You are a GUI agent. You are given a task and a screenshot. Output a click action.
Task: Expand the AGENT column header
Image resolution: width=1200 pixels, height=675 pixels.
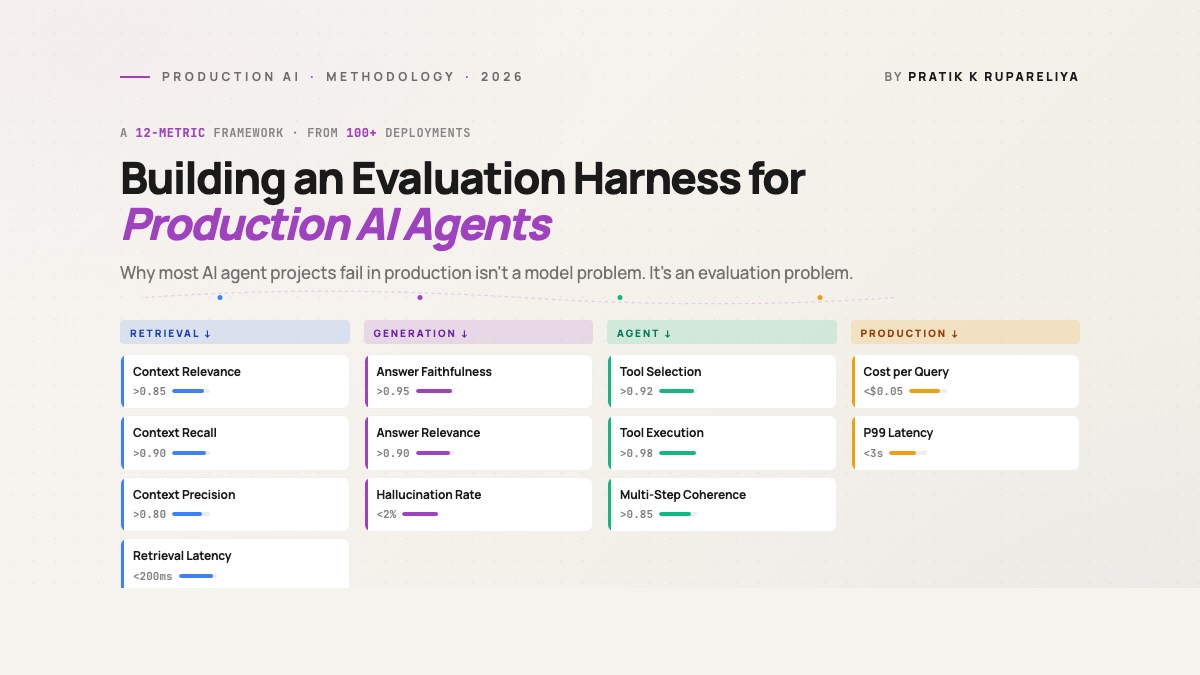(722, 333)
